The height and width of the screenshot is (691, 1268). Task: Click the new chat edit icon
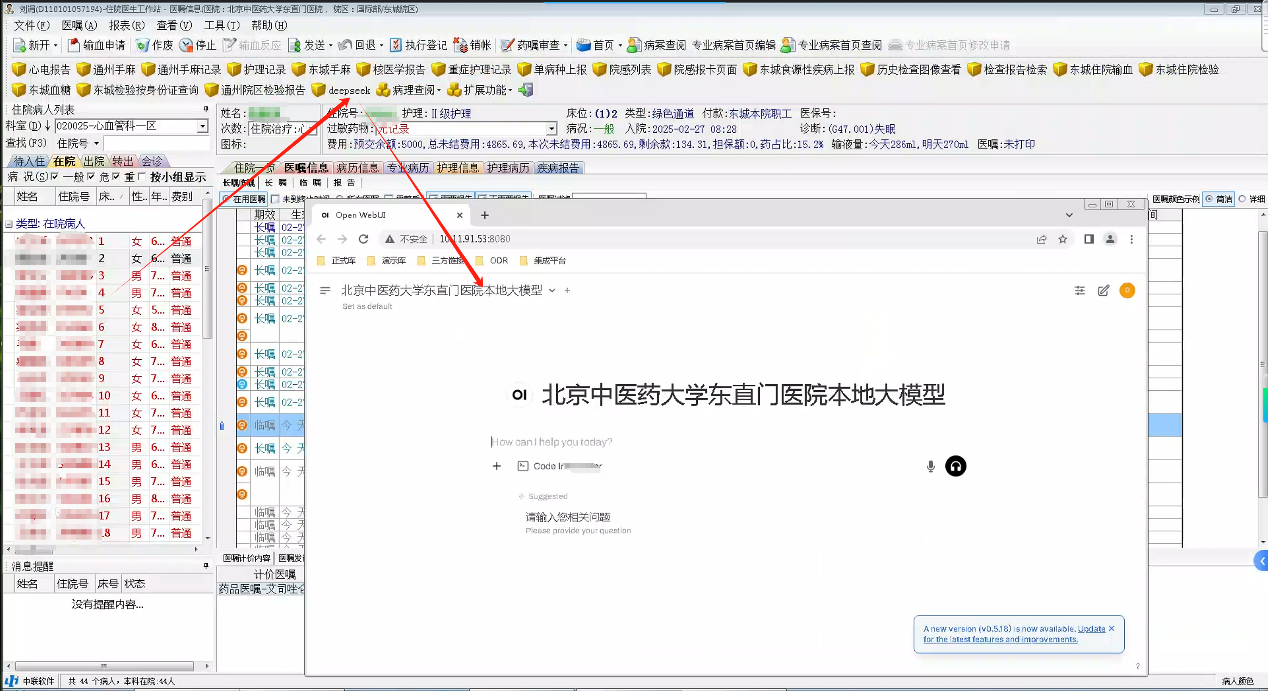[x=1103, y=290]
